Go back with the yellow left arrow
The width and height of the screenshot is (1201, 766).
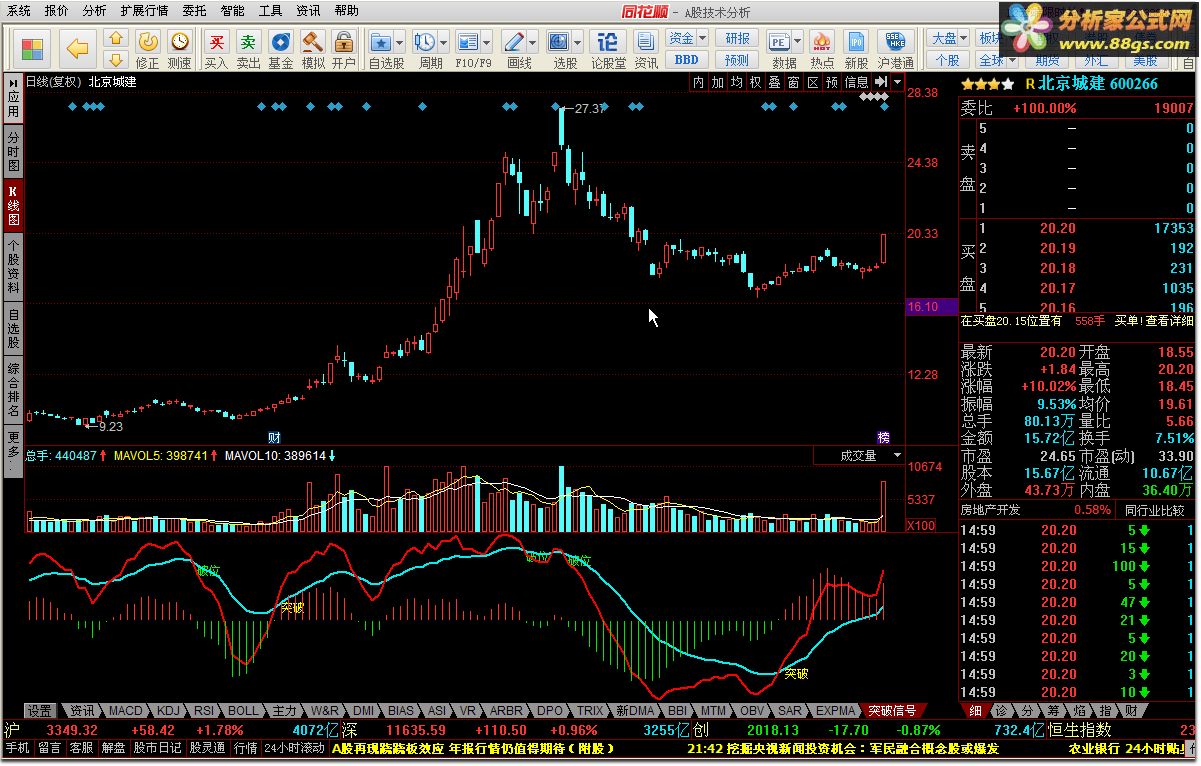tap(77, 48)
